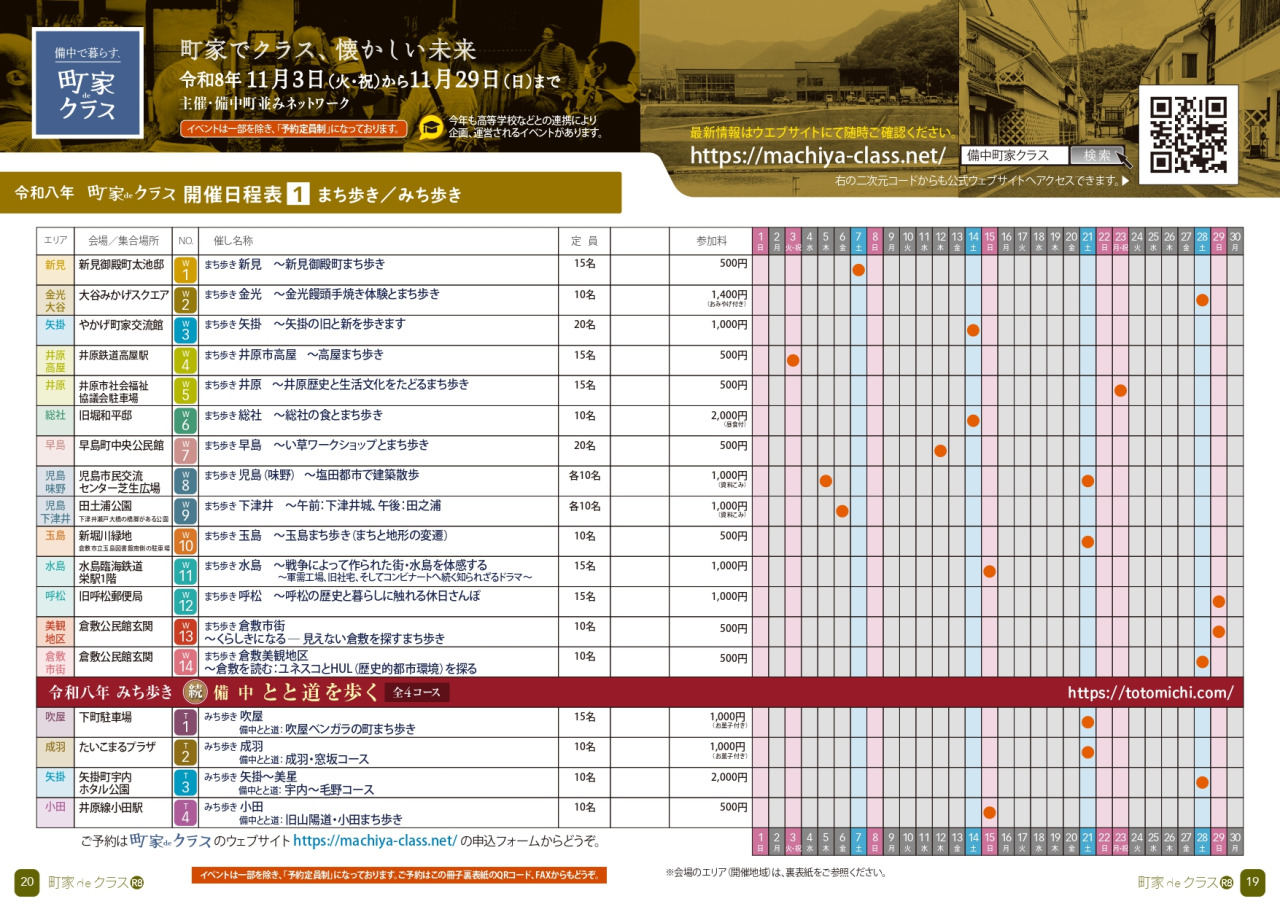1280x904 pixels.
Task: Select the W4 badge for 井原市高屋 walk
Action: tap(185, 360)
